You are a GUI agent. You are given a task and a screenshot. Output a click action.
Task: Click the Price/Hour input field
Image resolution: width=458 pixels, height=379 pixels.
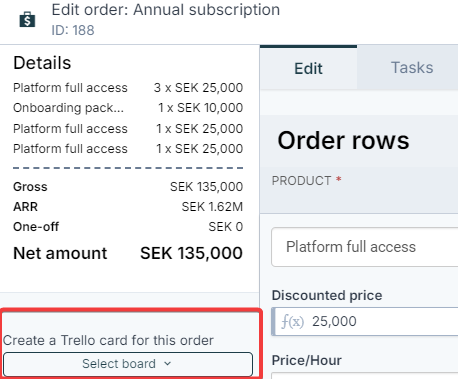point(365,375)
